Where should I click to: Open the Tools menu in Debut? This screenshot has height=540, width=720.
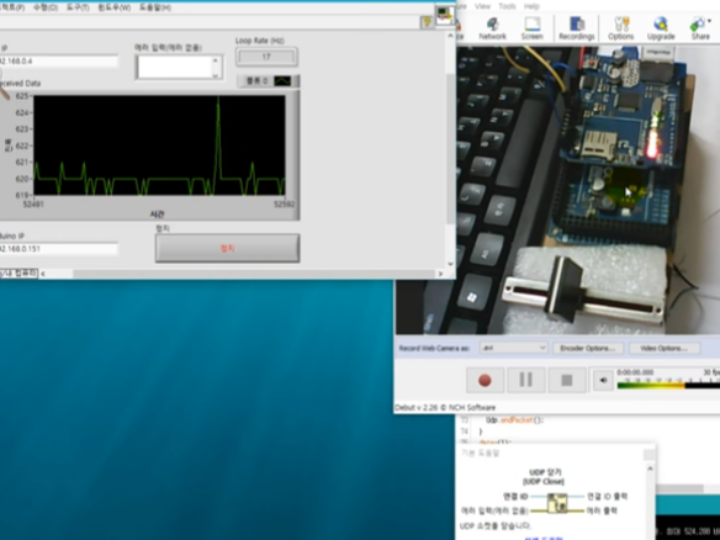507,6
